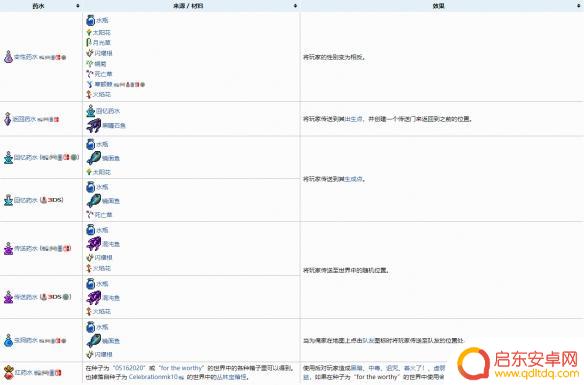Click the Moonglow herb icon

pyautogui.click(x=89, y=42)
